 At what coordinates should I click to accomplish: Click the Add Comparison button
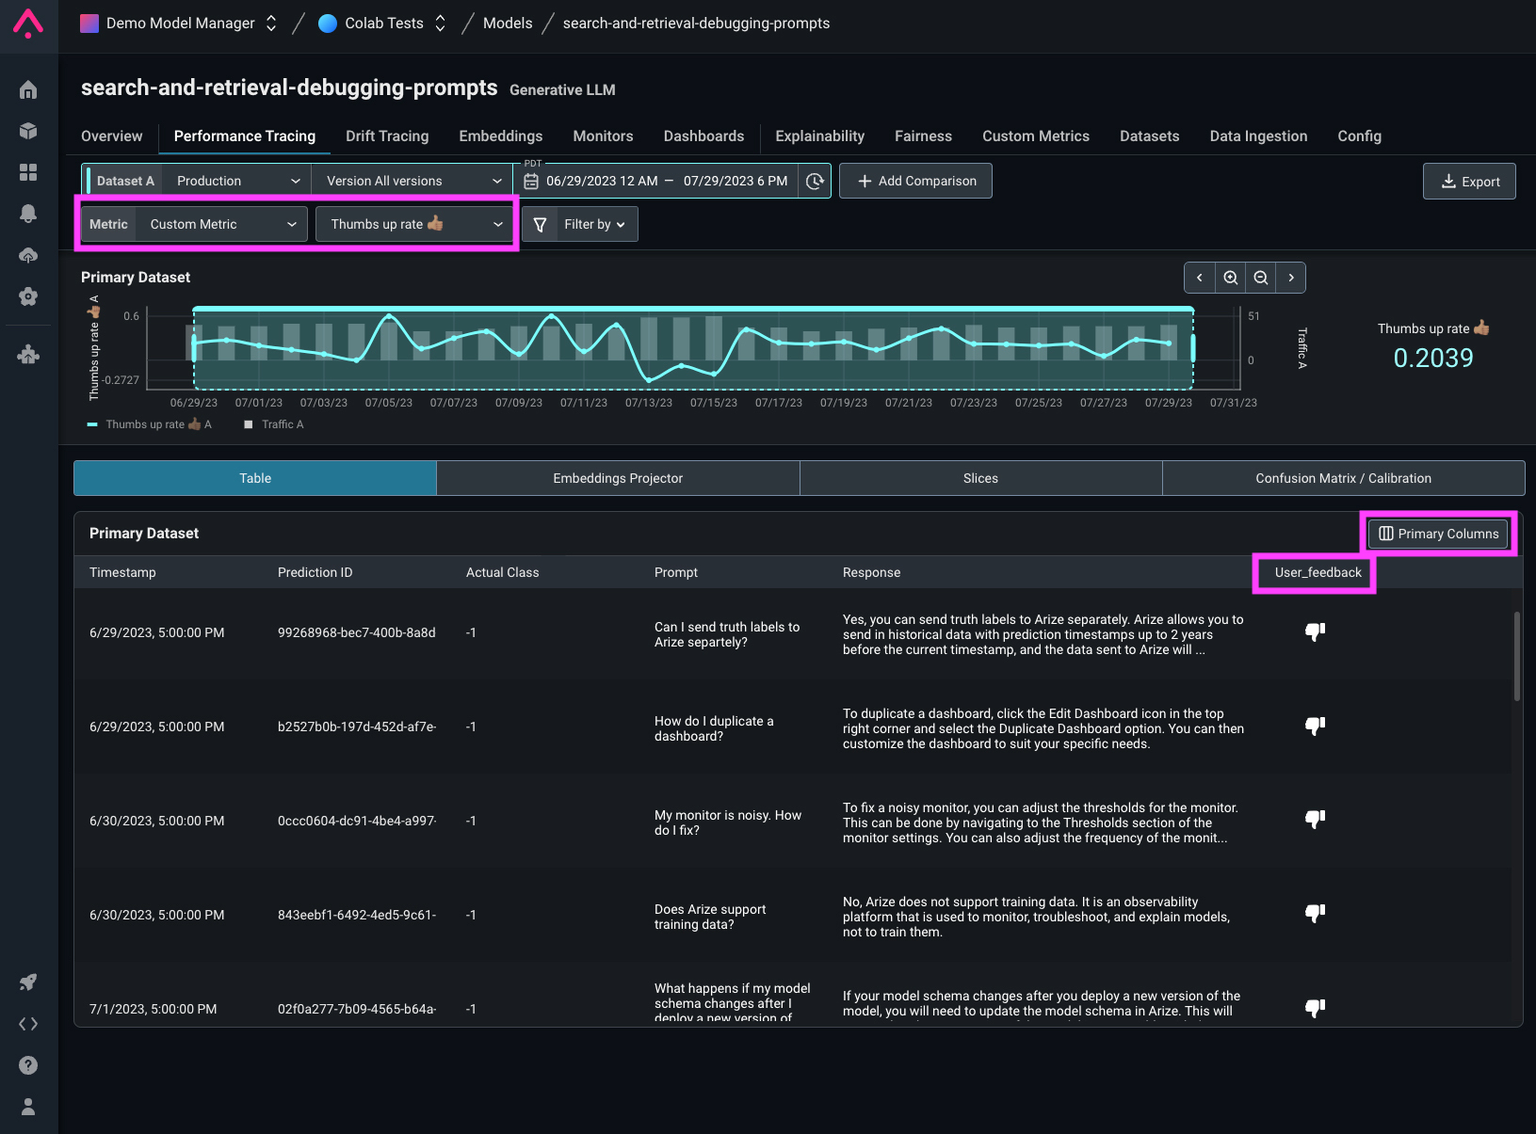[x=915, y=181]
